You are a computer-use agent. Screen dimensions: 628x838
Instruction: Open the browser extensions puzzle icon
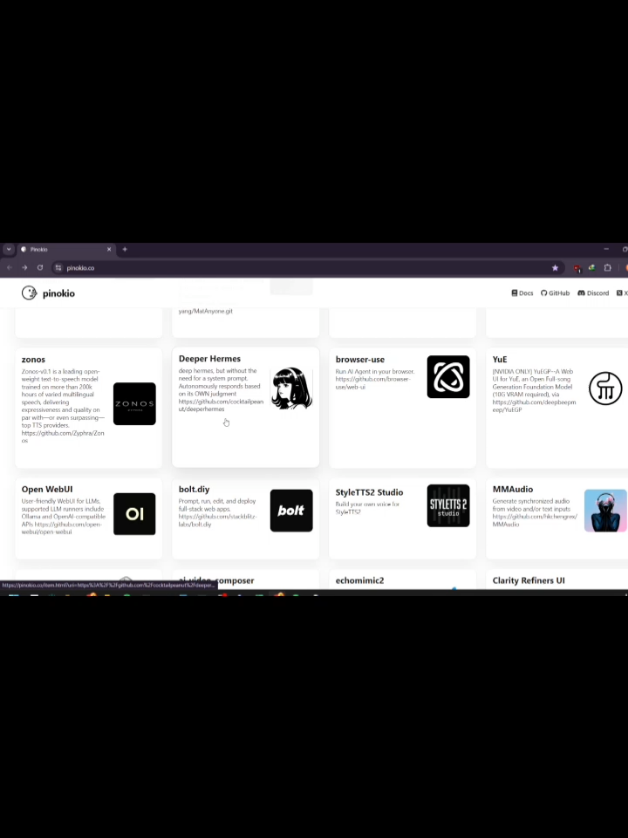pyautogui.click(x=608, y=268)
